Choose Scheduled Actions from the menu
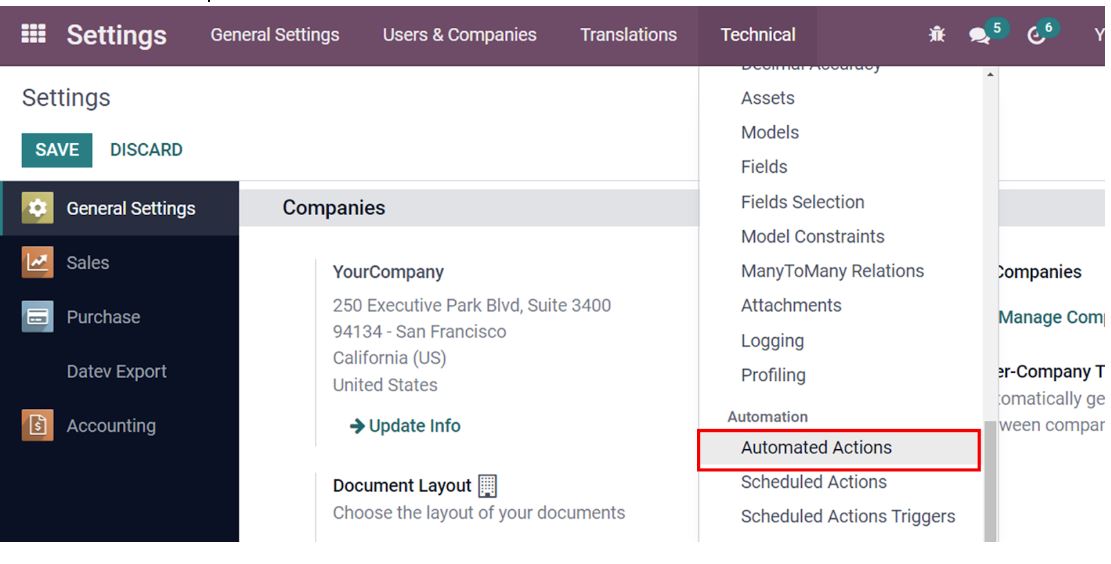 pyautogui.click(x=813, y=482)
